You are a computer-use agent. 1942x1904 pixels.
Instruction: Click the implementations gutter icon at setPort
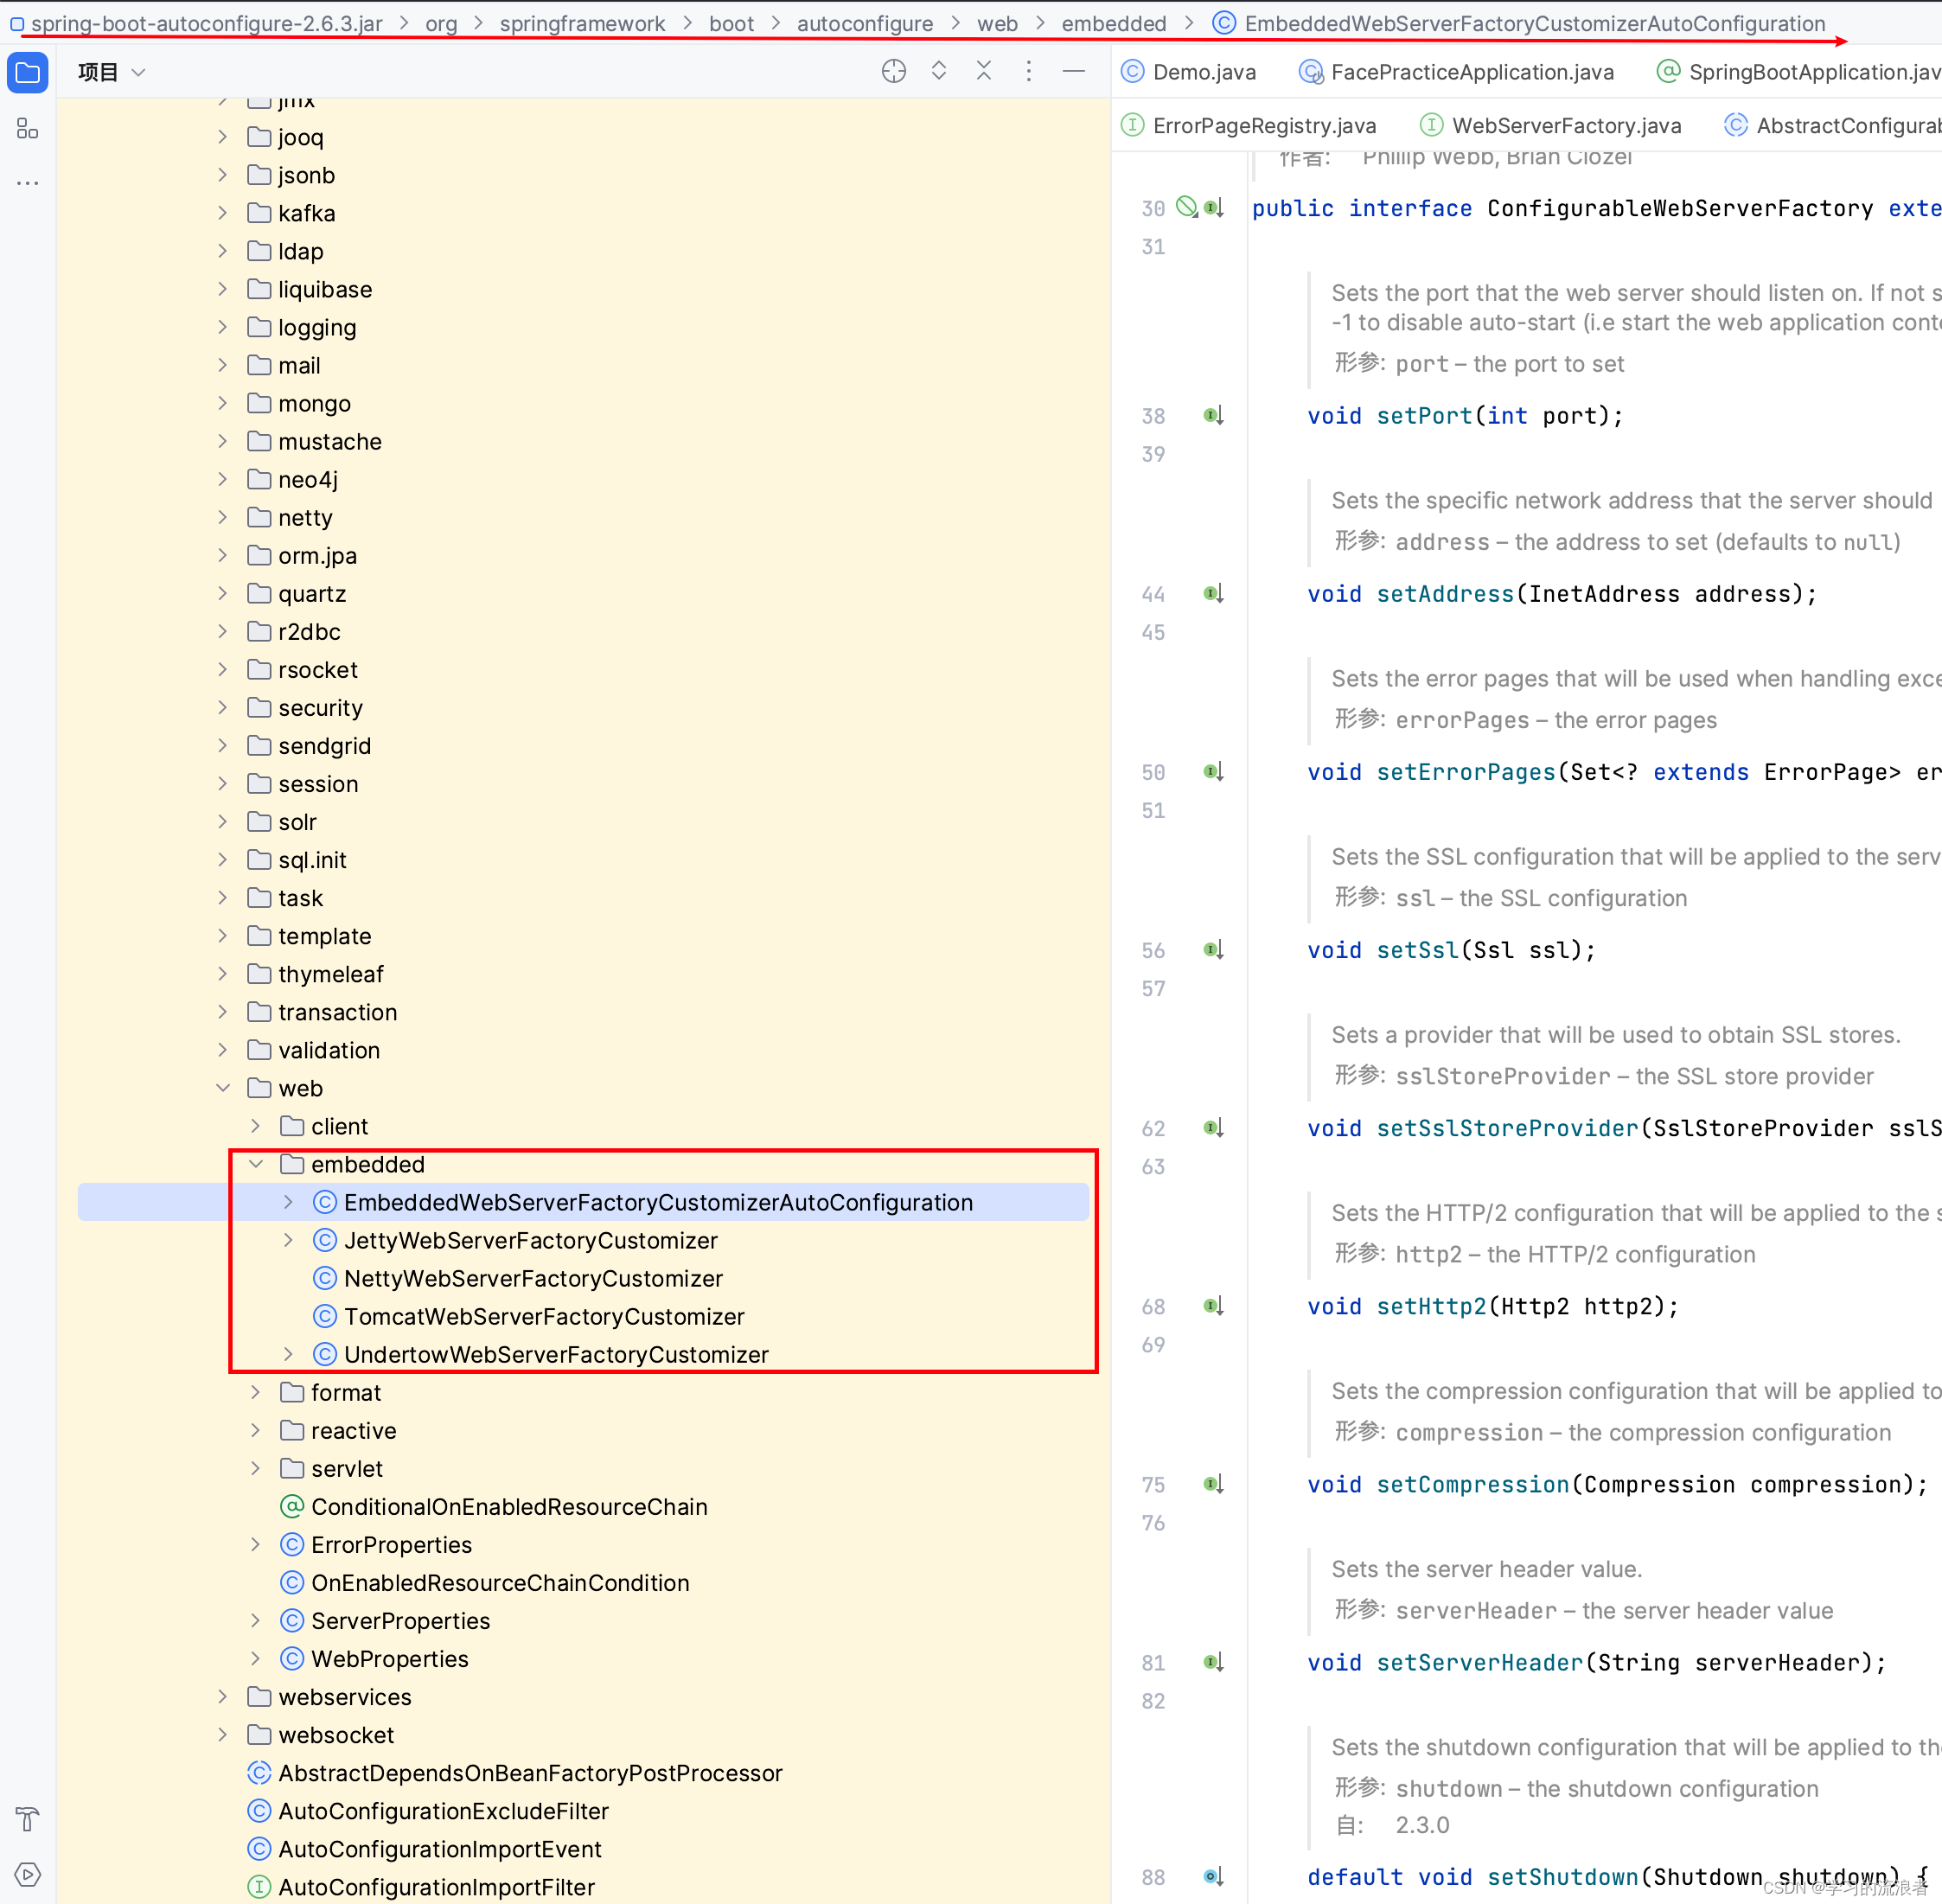[1214, 416]
